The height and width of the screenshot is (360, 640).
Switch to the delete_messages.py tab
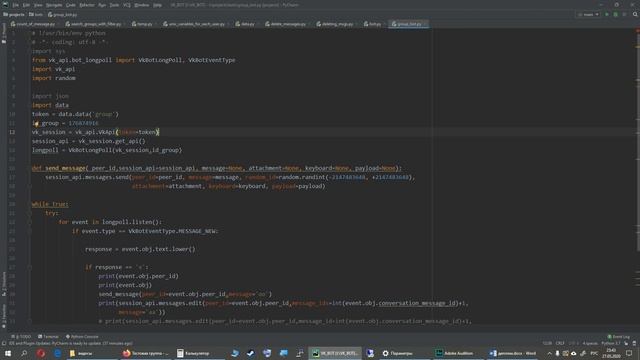tap(287, 24)
